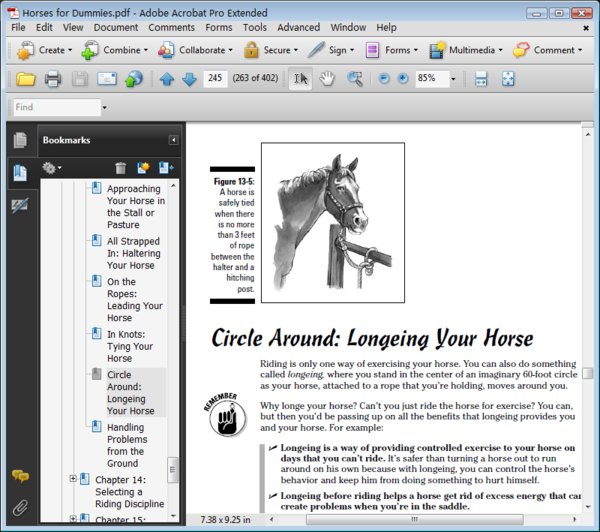Open the zoom percentage dropdown

(453, 79)
